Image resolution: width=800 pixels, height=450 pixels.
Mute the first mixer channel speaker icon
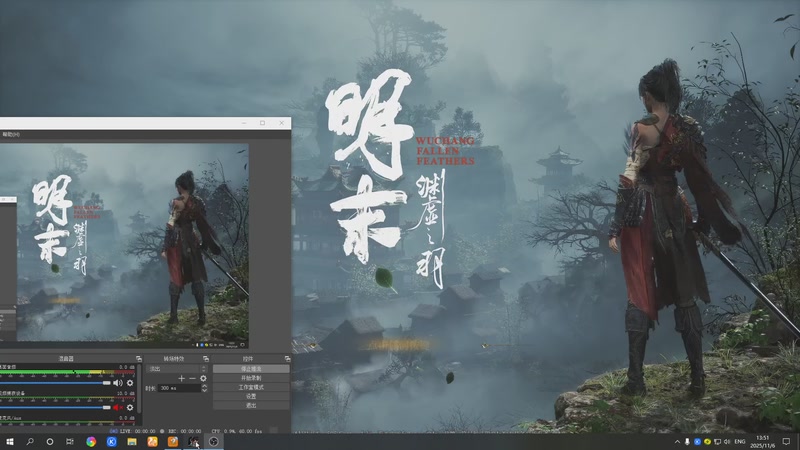(117, 383)
